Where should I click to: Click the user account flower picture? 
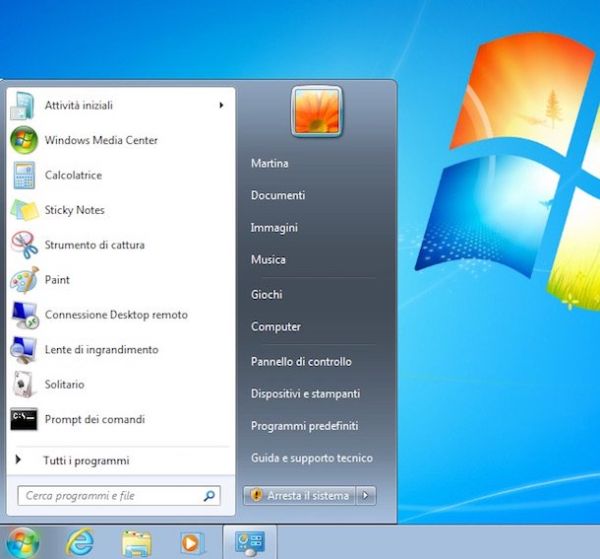click(x=317, y=111)
